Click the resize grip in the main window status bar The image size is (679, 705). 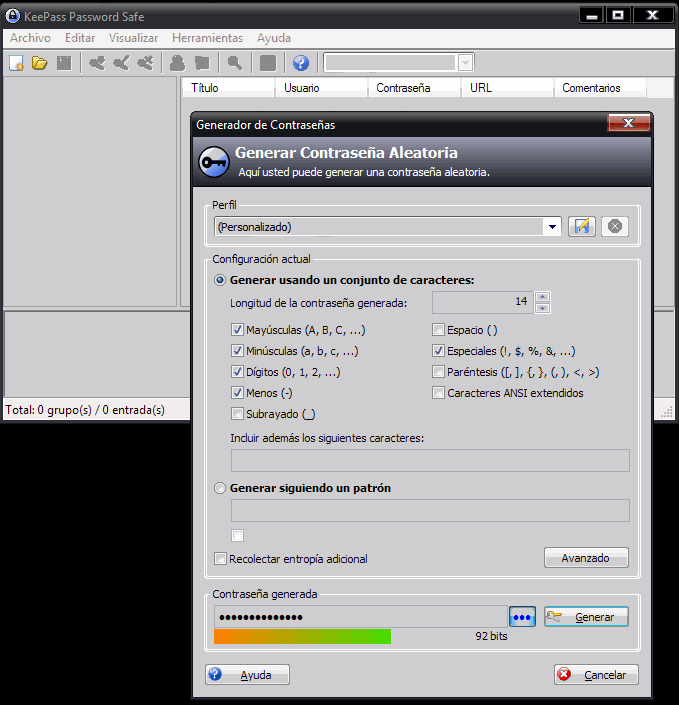click(x=667, y=412)
